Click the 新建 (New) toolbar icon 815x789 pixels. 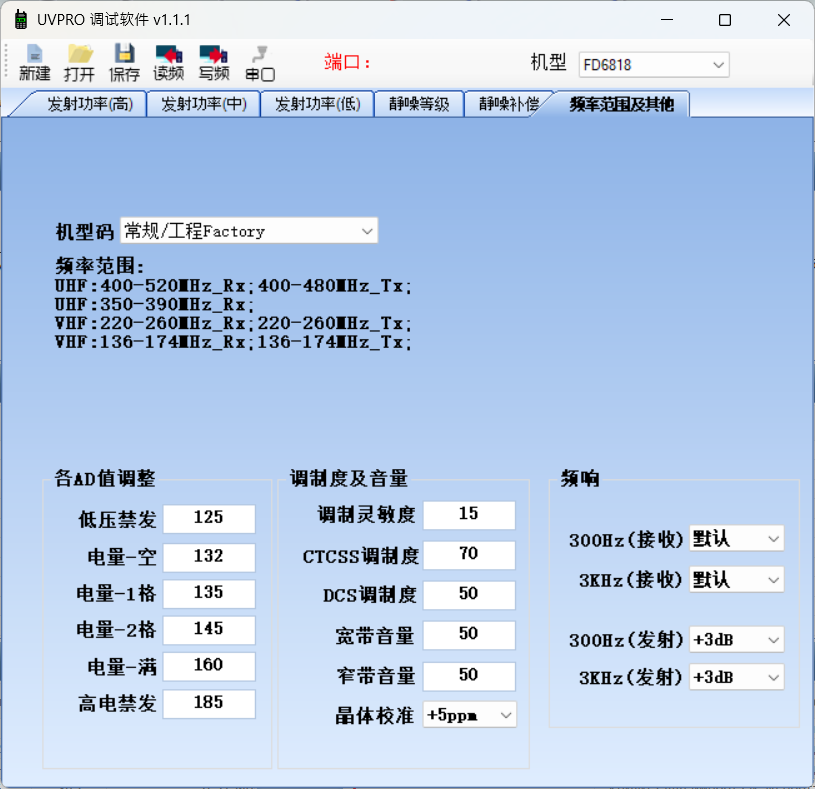[x=34, y=62]
